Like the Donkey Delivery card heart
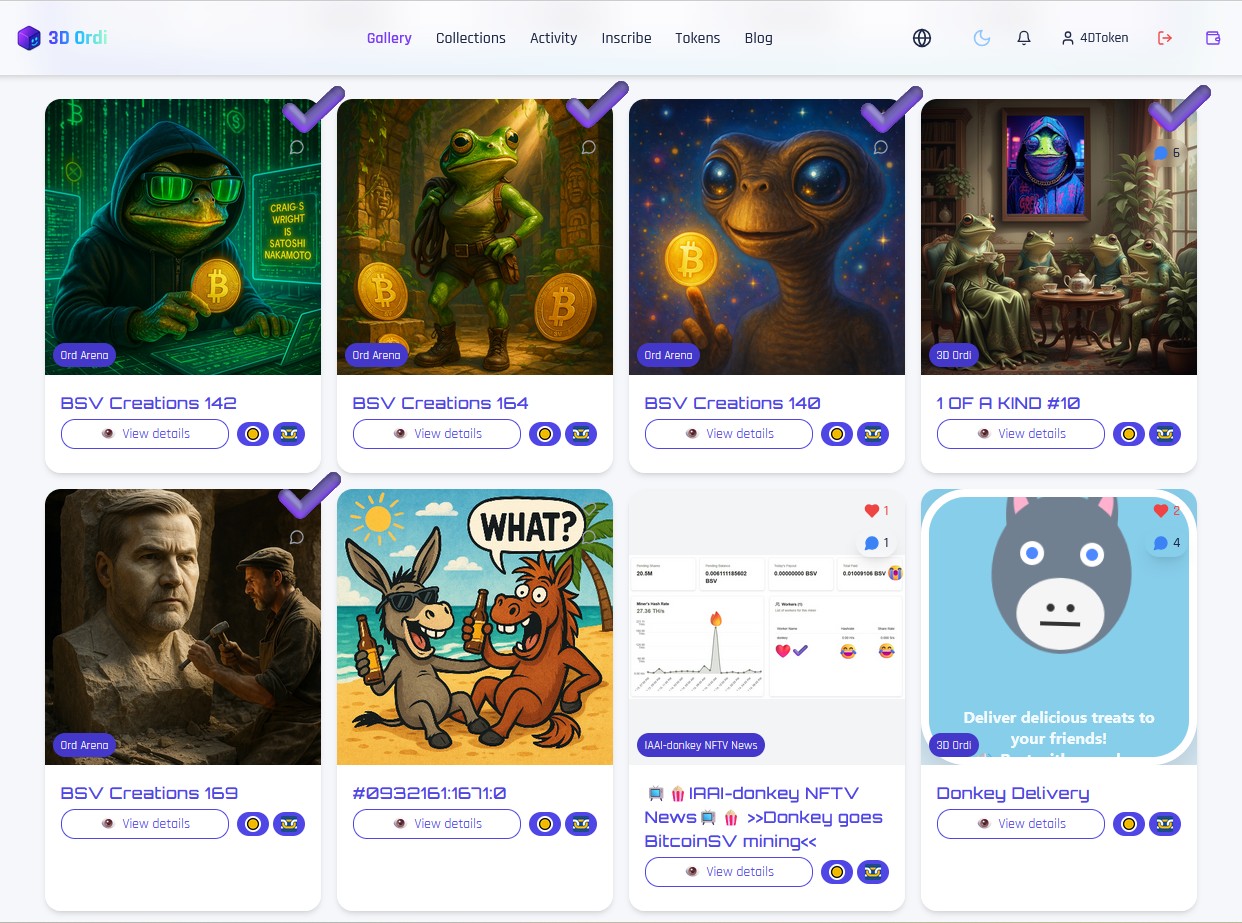Viewport: 1242px width, 923px height. point(1168,511)
